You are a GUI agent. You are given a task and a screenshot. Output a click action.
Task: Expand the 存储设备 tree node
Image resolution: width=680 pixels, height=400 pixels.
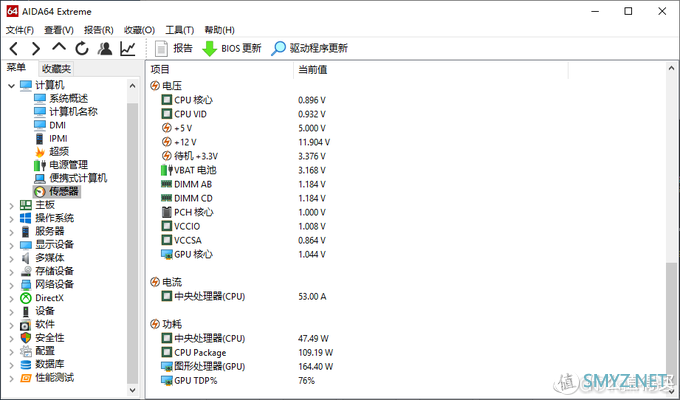coord(11,272)
